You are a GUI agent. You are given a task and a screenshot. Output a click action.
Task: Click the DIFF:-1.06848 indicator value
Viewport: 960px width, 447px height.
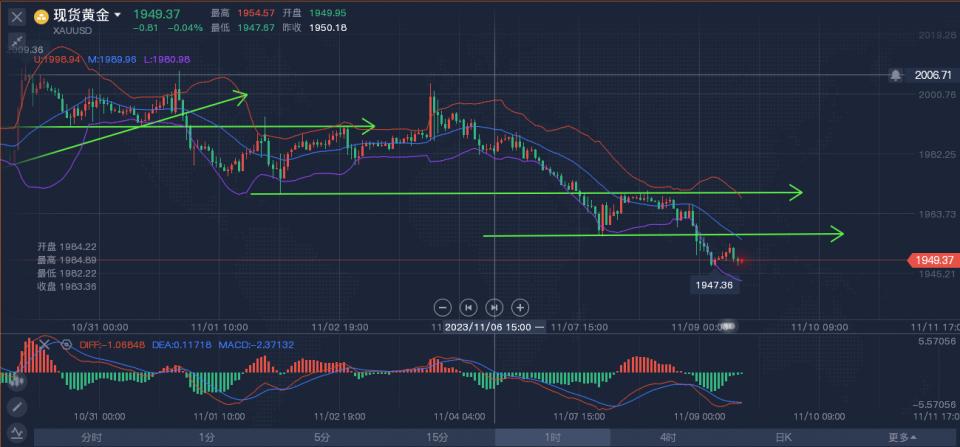[x=112, y=345]
